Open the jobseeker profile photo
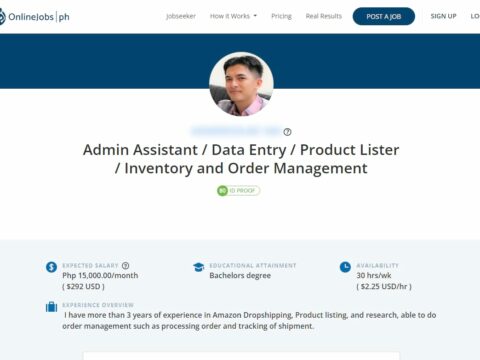The image size is (480, 360). click(241, 84)
